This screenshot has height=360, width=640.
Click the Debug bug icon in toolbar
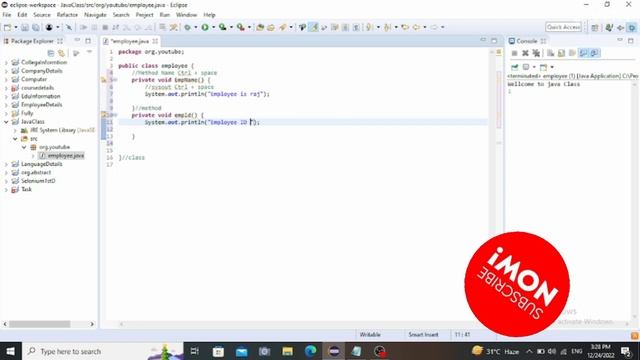[x=187, y=27]
